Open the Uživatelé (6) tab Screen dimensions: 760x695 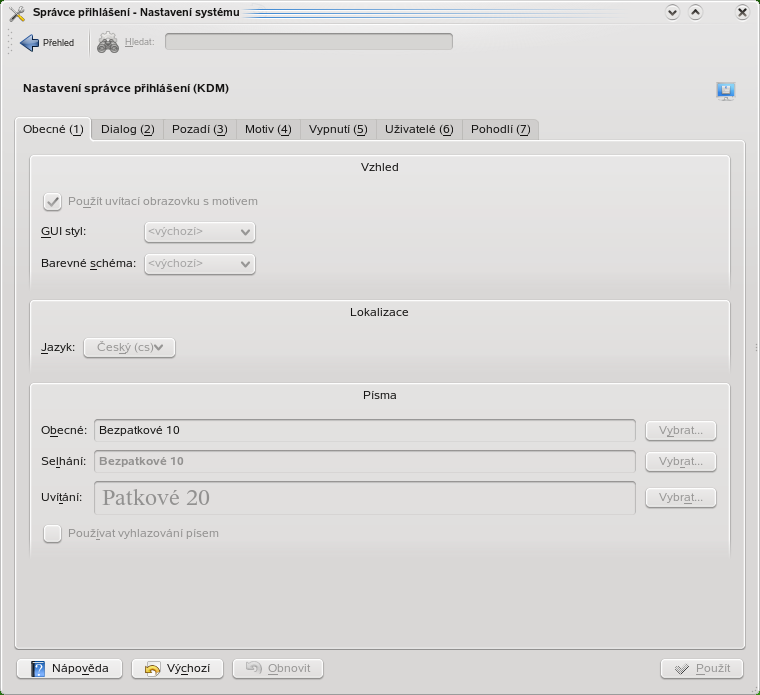(x=419, y=129)
